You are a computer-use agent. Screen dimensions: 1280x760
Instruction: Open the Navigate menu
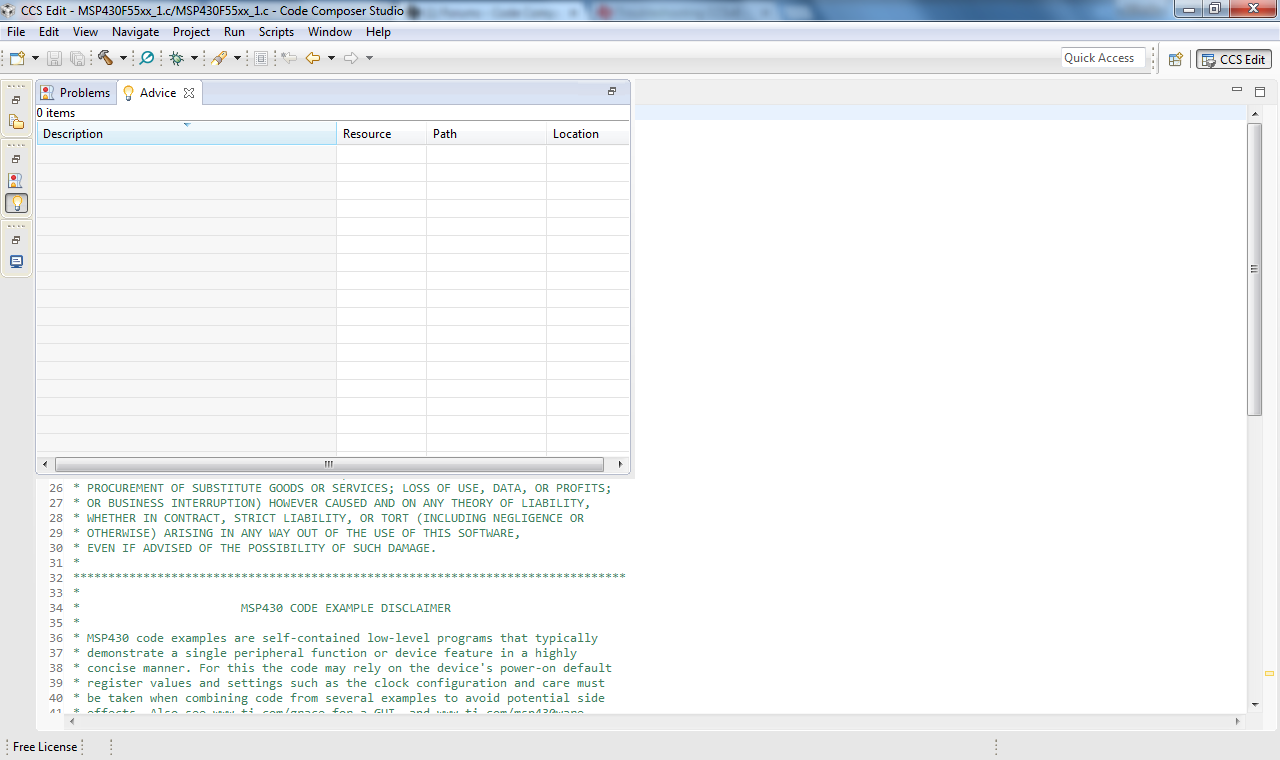135,32
